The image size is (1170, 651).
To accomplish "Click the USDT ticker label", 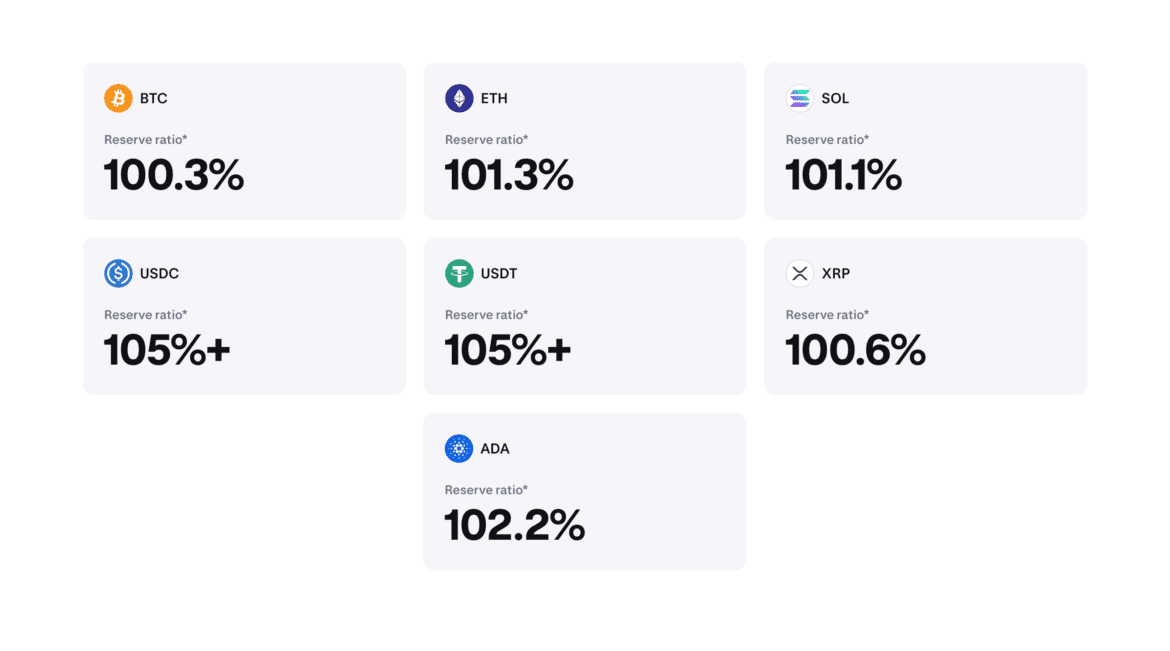I will 497,273.
